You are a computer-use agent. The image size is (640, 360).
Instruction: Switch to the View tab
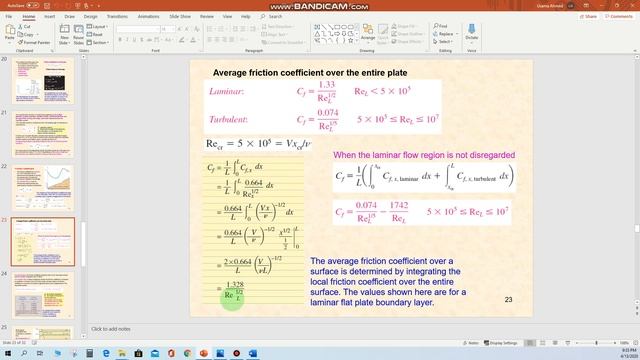coord(227,16)
